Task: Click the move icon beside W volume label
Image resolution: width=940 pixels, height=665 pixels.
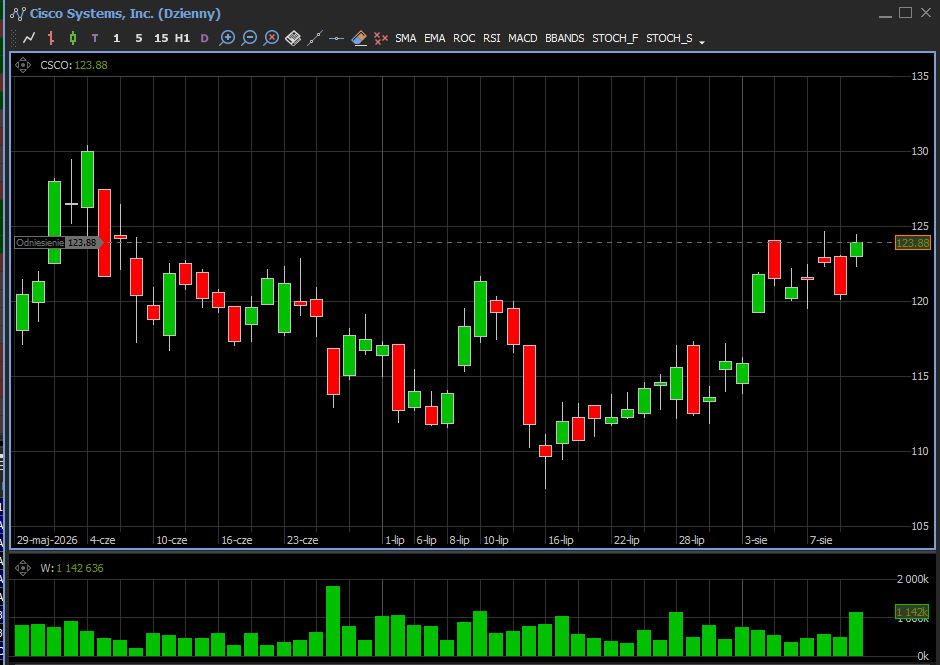Action: click(x=23, y=567)
